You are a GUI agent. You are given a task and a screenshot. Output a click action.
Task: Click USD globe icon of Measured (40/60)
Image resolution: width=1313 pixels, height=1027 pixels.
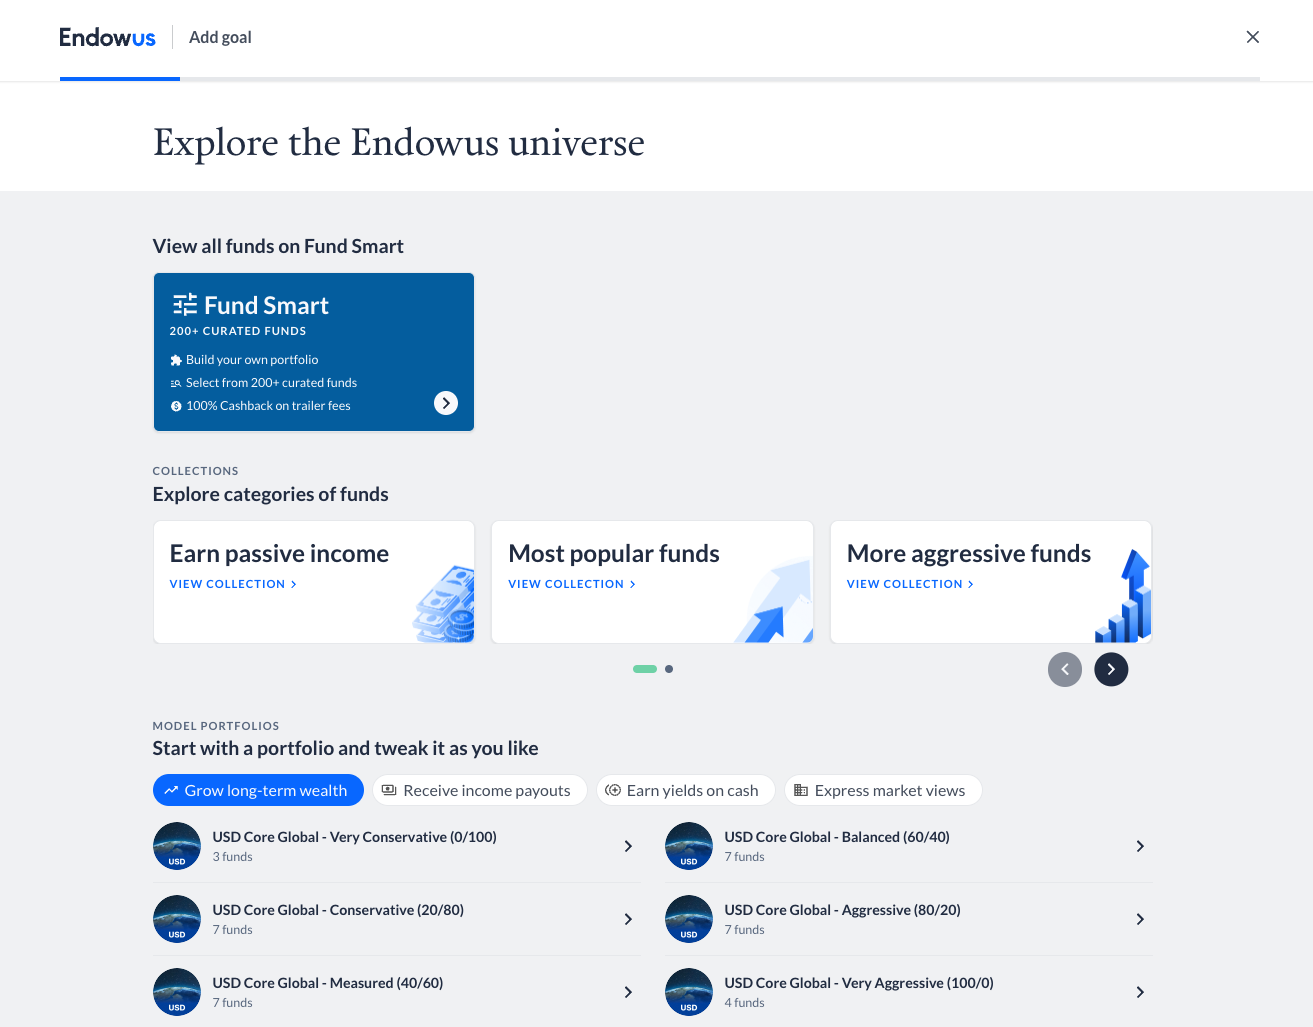pos(177,992)
